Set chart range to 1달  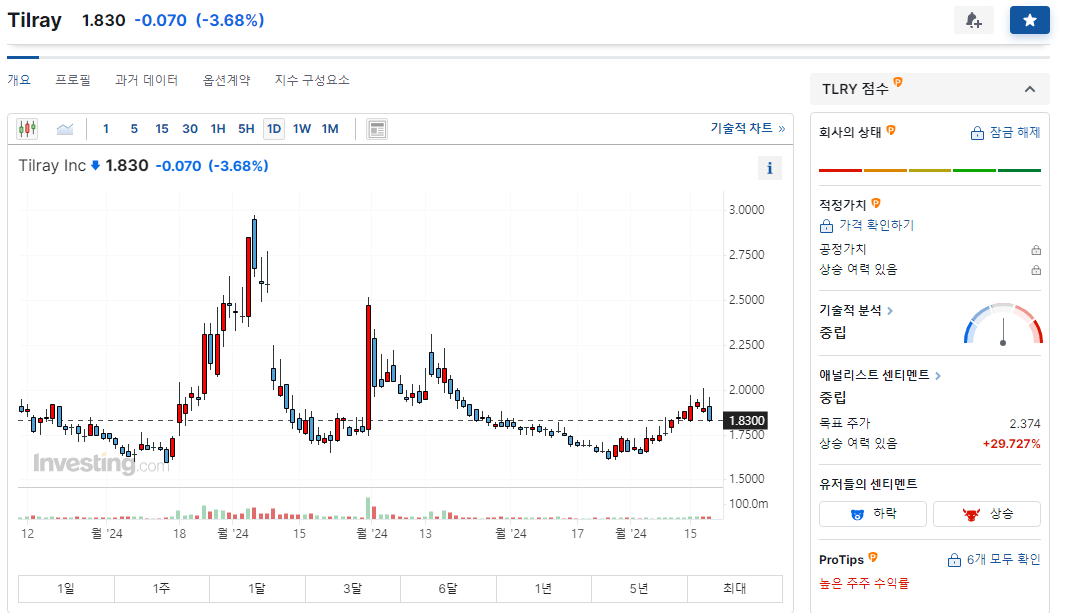257,589
